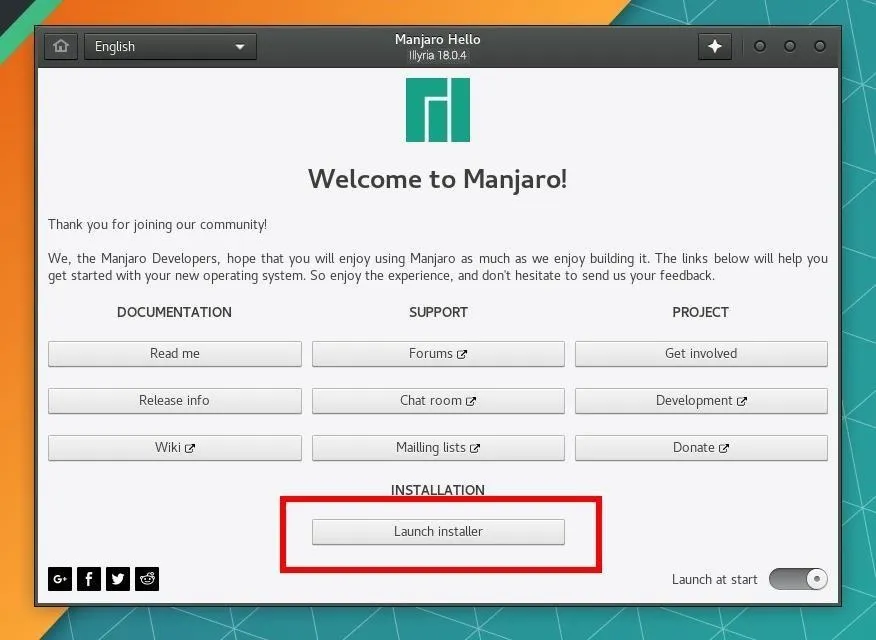The width and height of the screenshot is (876, 640).
Task: Open Release info
Action: [x=175, y=400]
